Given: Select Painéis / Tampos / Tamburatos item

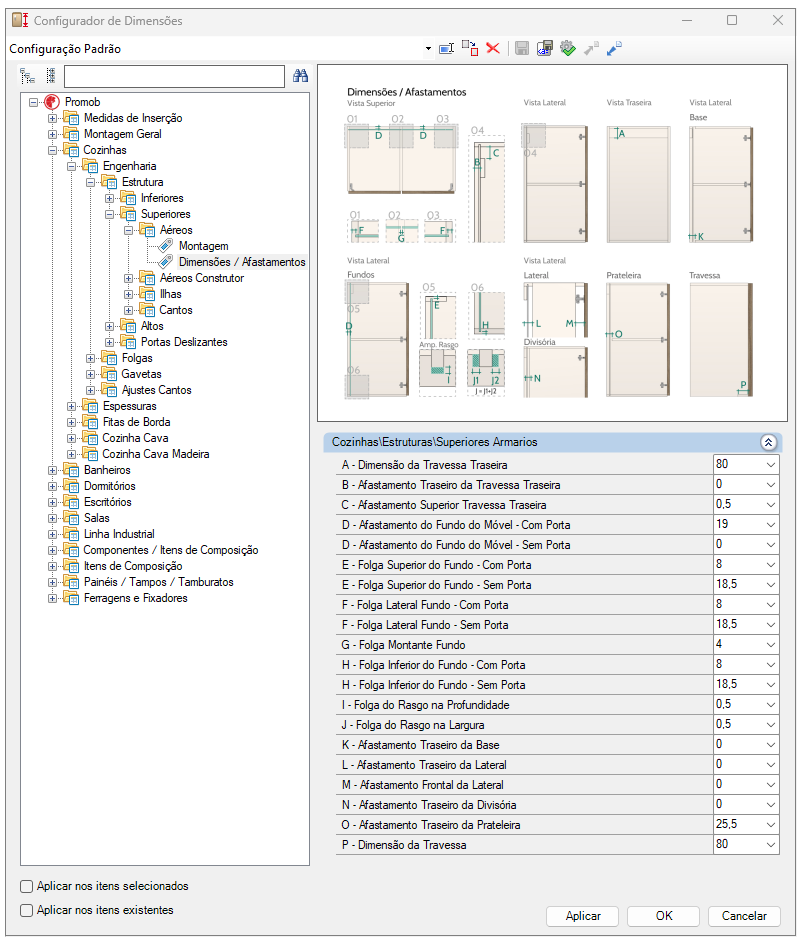Looking at the screenshot, I should pos(158,582).
